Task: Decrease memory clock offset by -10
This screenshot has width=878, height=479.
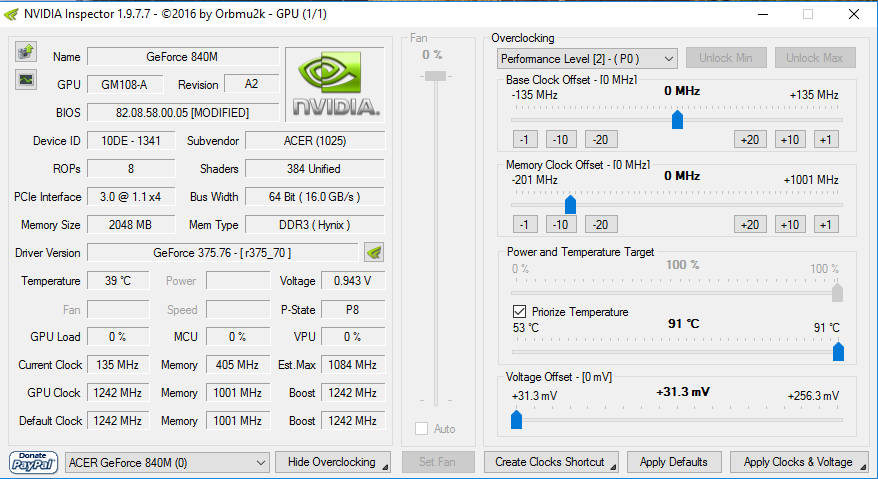Action: point(560,224)
